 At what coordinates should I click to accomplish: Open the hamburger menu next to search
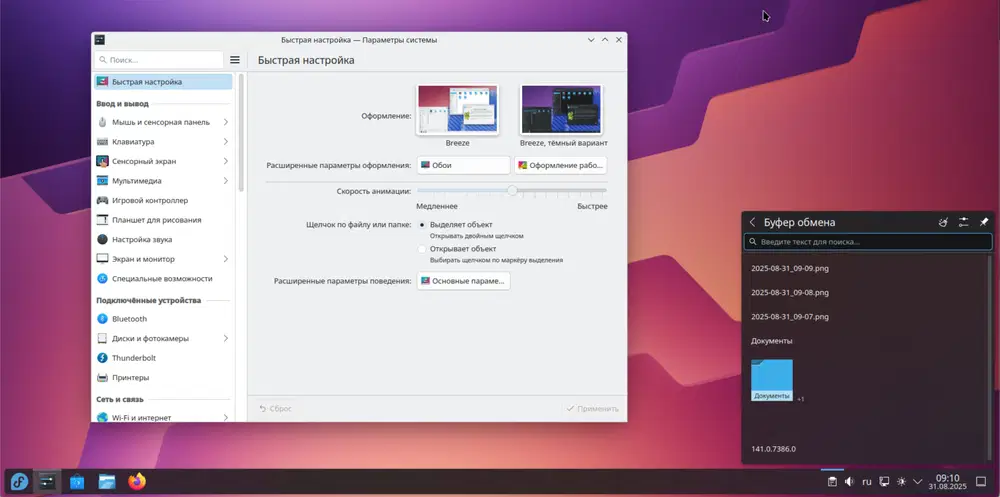[235, 59]
